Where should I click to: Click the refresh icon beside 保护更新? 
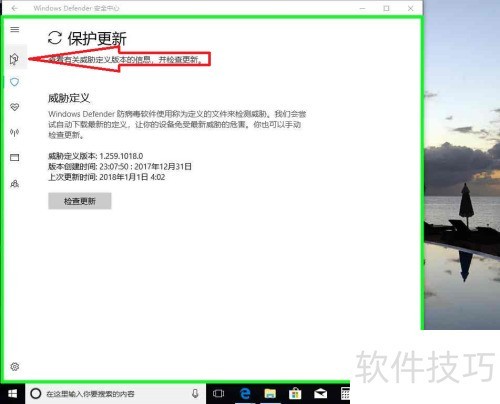[55, 38]
